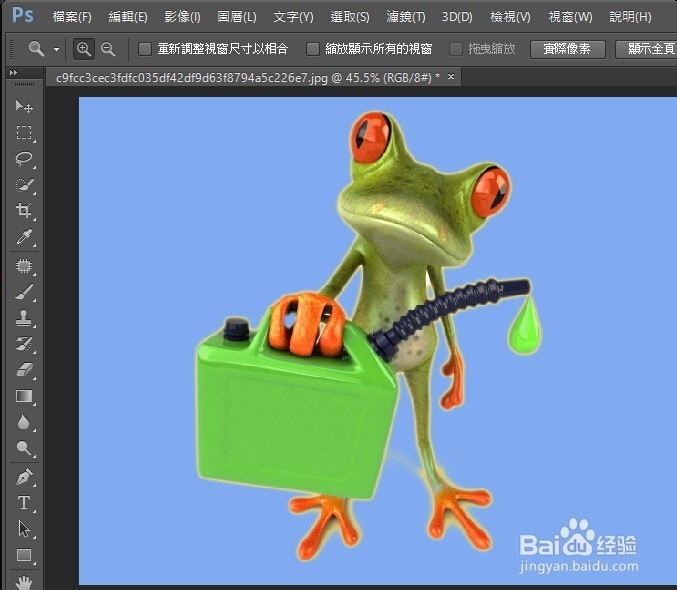Select the Rectangle shape tool

pos(24,555)
